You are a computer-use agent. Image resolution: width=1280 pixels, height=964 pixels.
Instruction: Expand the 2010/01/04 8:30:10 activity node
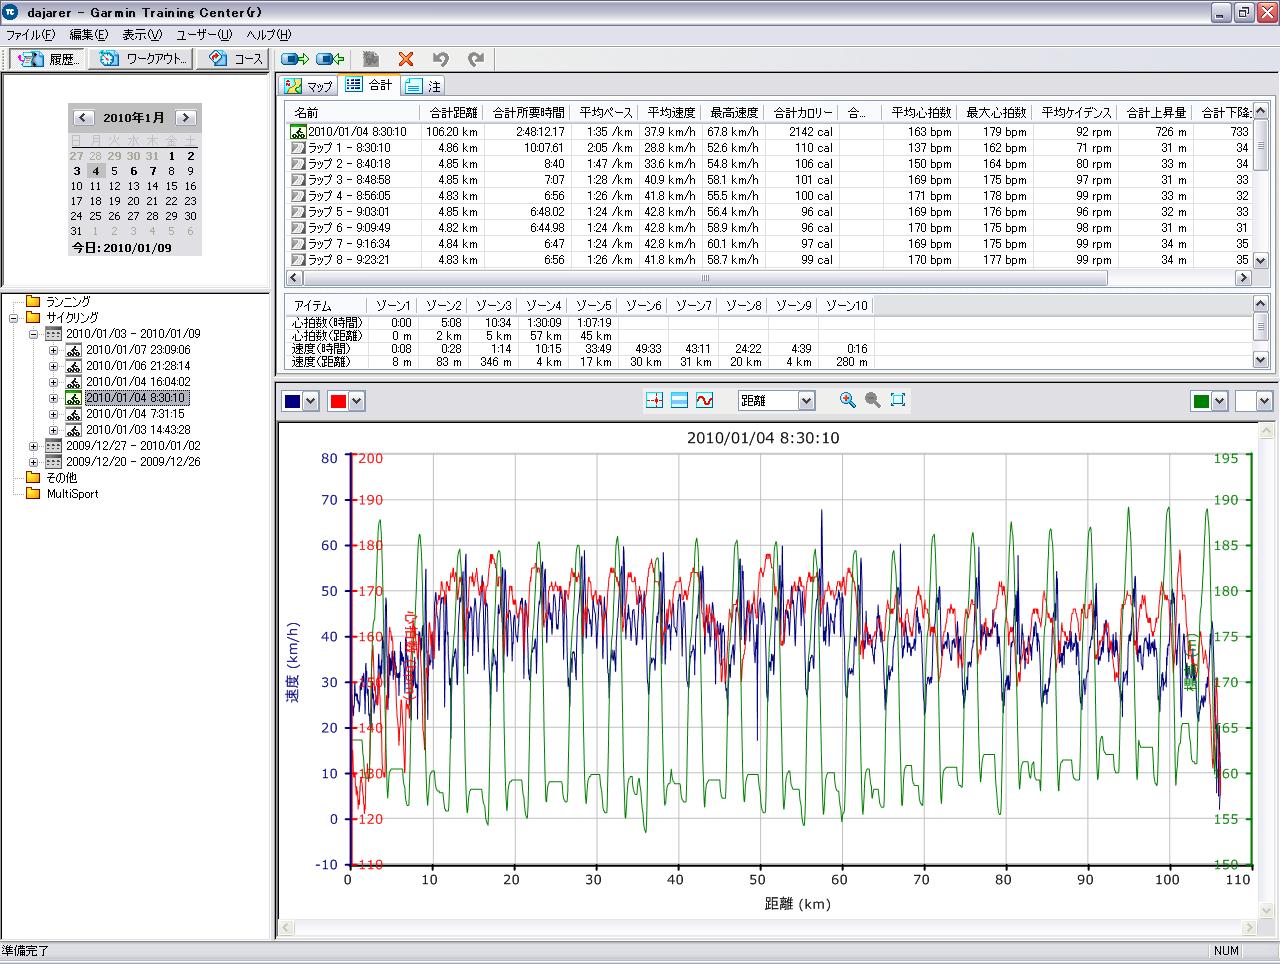[x=53, y=398]
